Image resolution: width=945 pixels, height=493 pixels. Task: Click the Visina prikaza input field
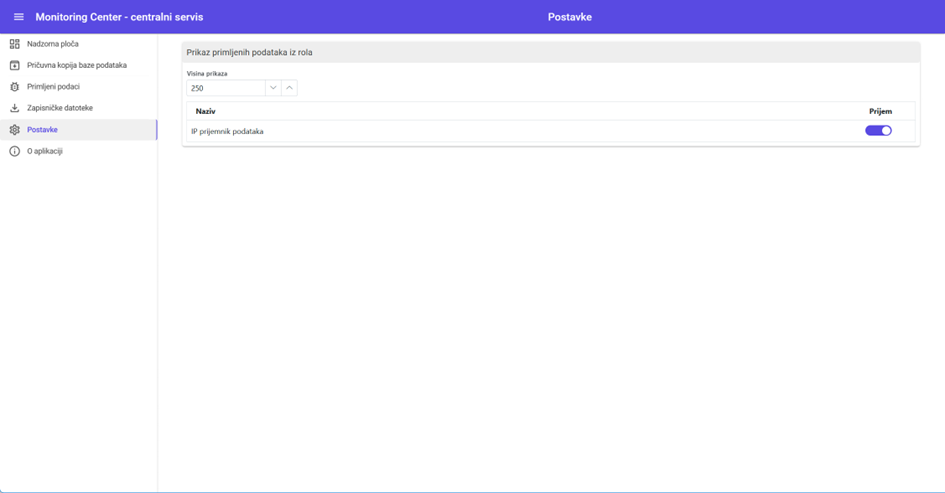[x=225, y=88]
